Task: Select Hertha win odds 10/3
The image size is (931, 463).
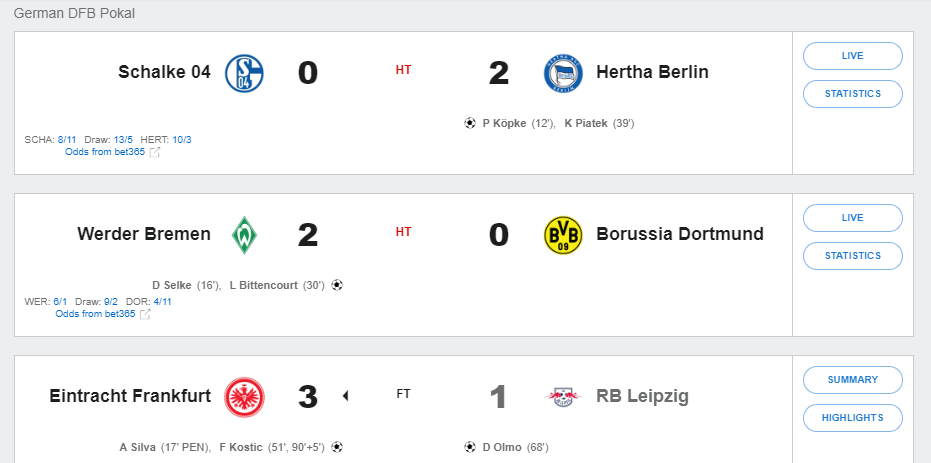Action: pos(182,140)
